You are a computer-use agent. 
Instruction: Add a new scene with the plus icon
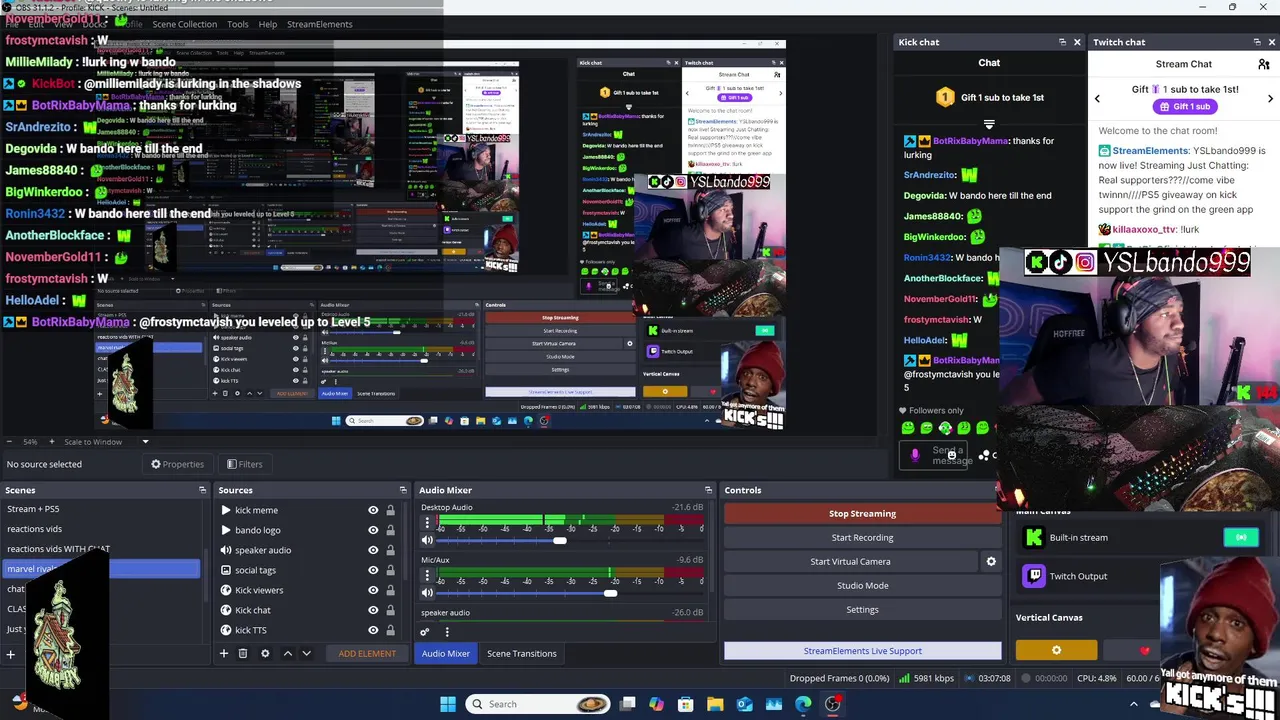click(10, 655)
